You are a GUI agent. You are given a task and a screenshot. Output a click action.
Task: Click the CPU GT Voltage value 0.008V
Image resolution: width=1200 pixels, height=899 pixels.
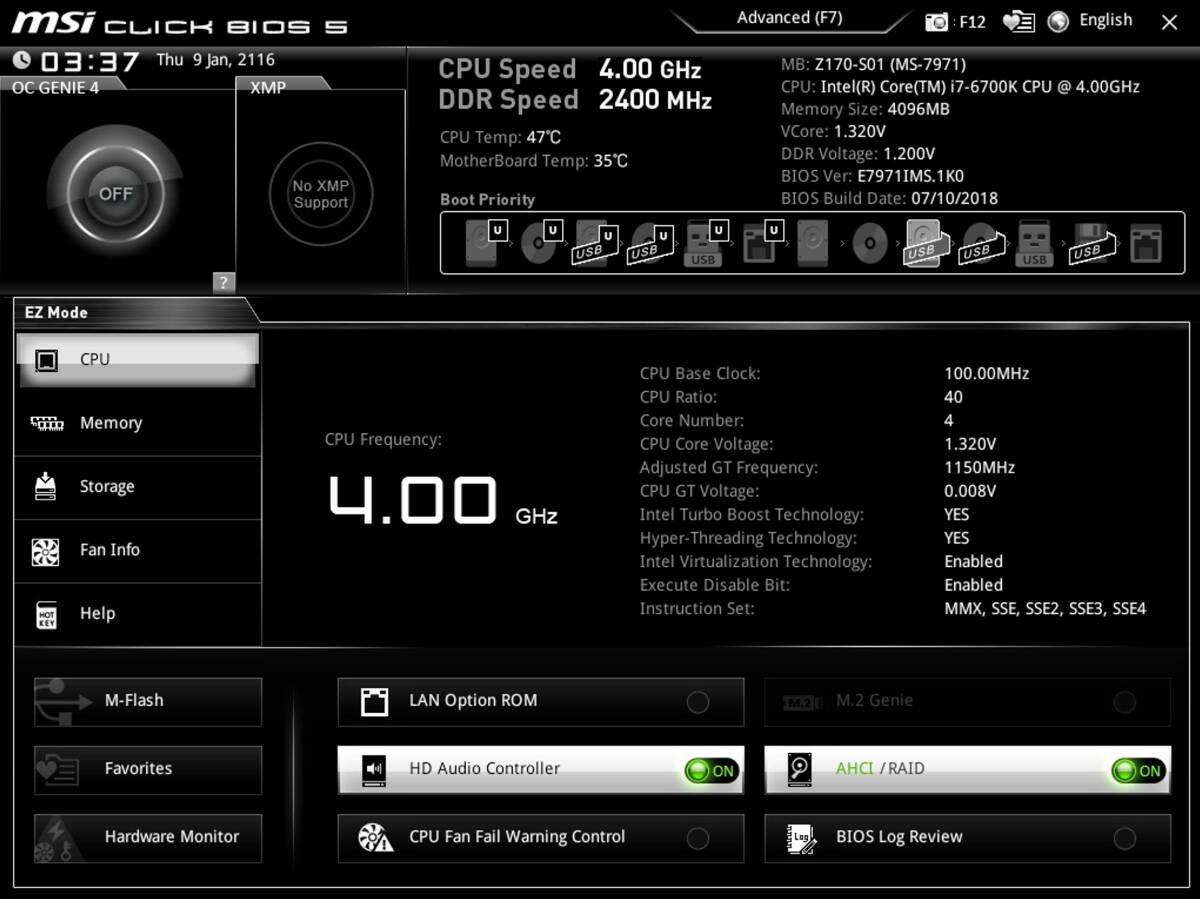coord(969,491)
